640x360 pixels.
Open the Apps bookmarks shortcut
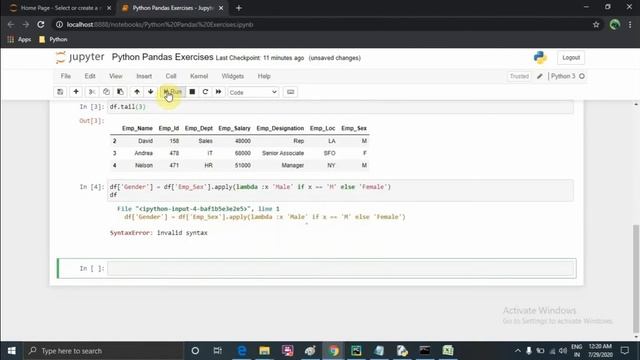20,40
